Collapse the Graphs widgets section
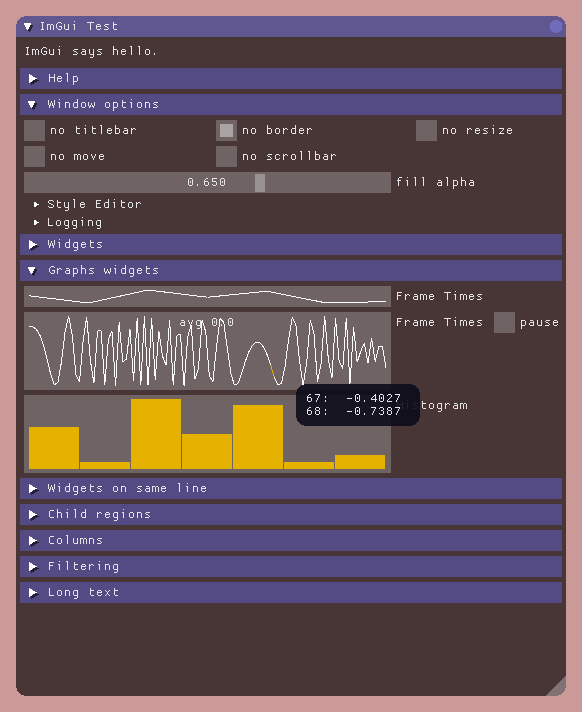Viewport: 582px width, 712px height. click(x=291, y=270)
